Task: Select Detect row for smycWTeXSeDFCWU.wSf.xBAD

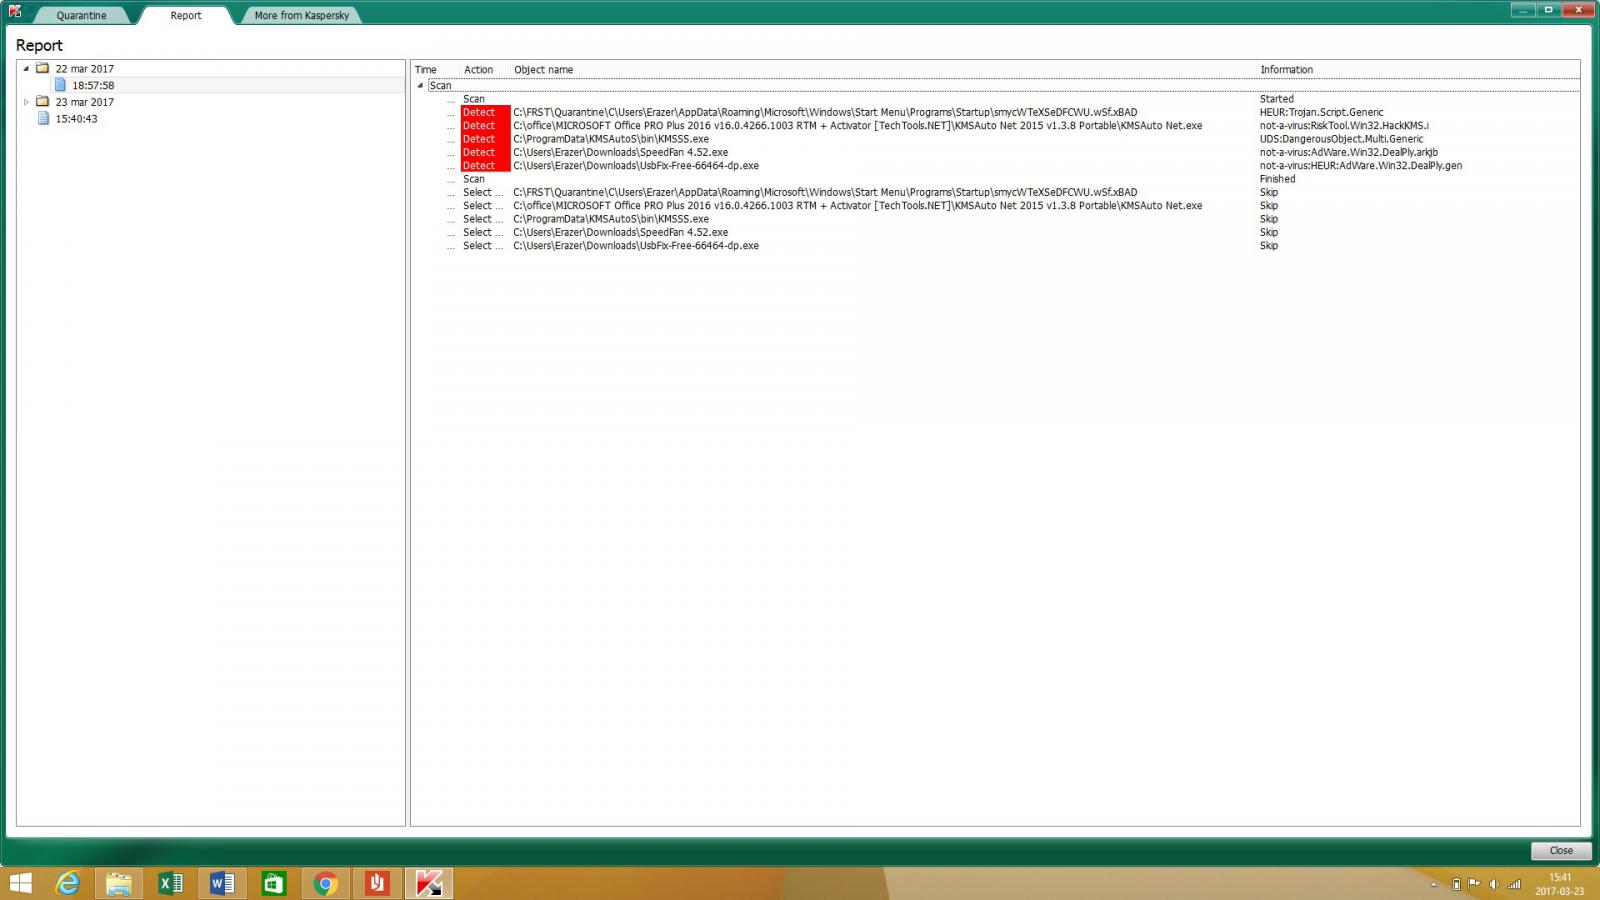Action: click(995, 112)
